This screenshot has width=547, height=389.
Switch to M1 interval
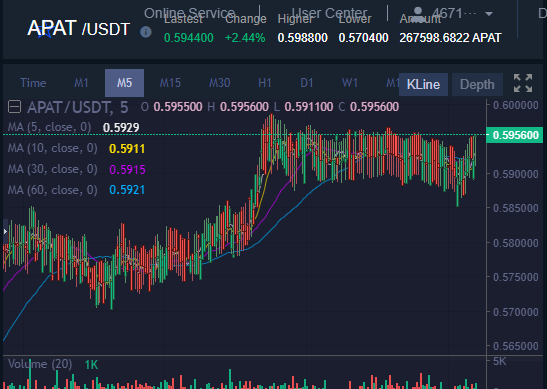pyautogui.click(x=81, y=83)
